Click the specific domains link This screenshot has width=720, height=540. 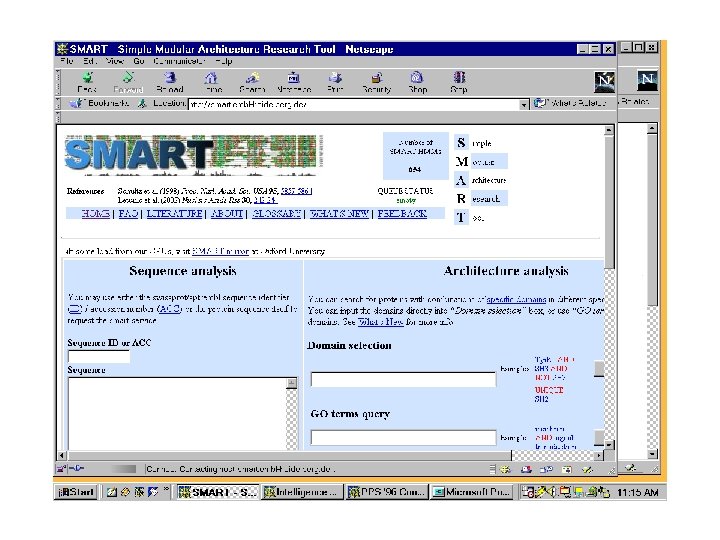coord(516,299)
